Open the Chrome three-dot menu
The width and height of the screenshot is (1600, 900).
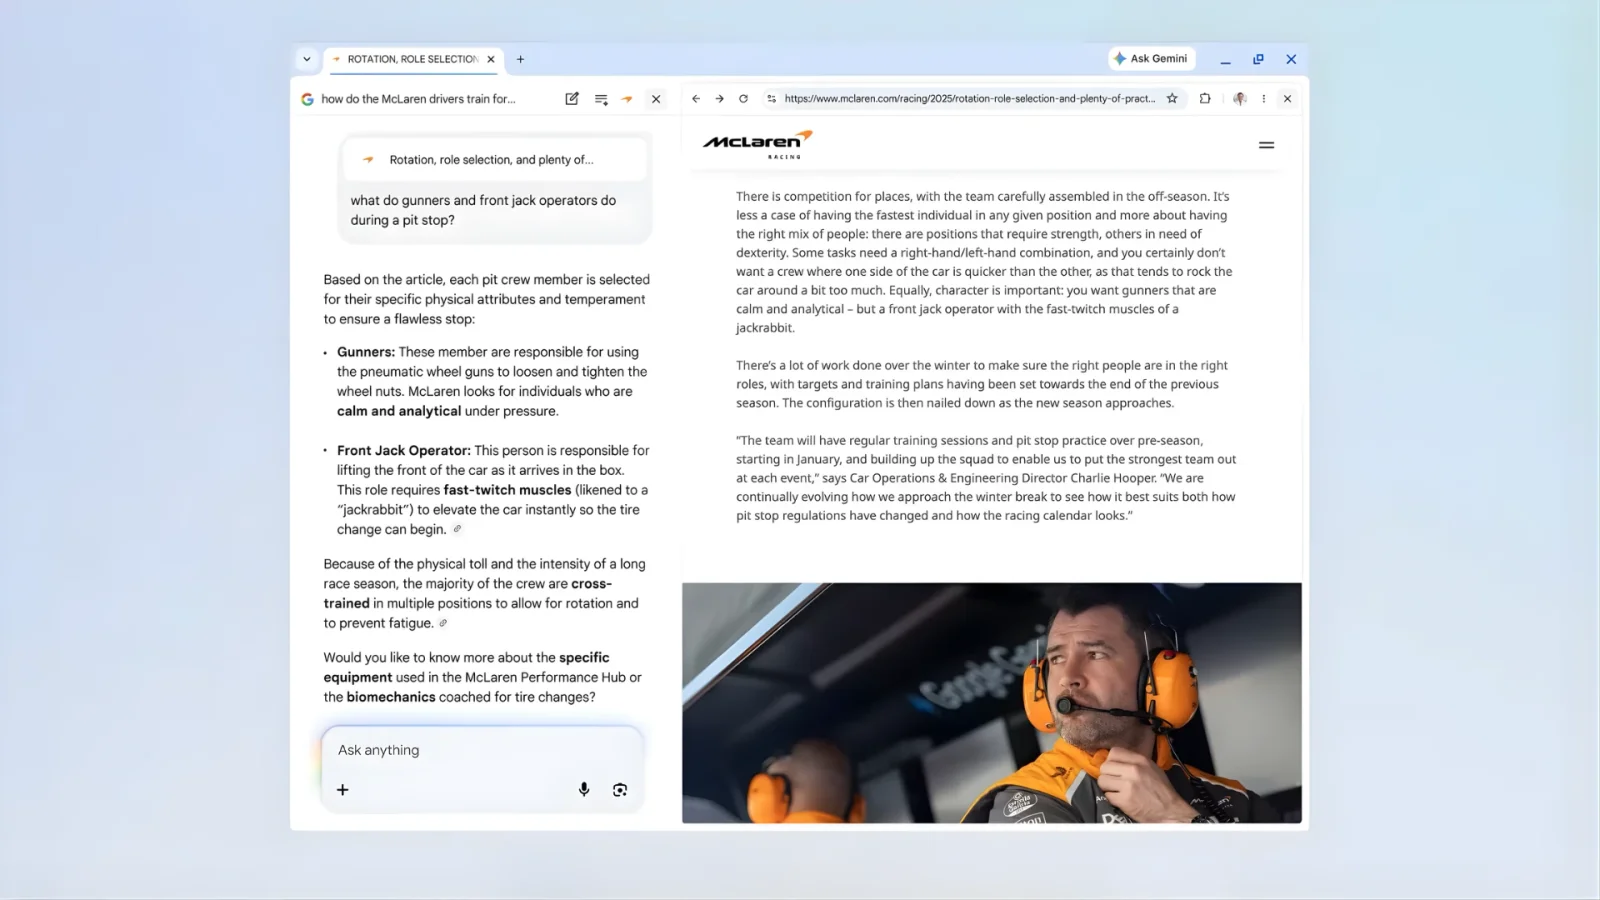(1264, 99)
